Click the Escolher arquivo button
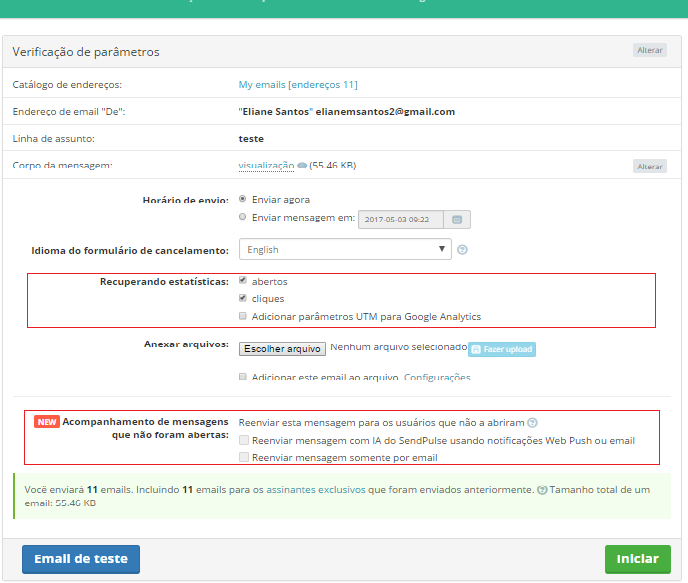This screenshot has height=583, width=688. pyautogui.click(x=282, y=349)
